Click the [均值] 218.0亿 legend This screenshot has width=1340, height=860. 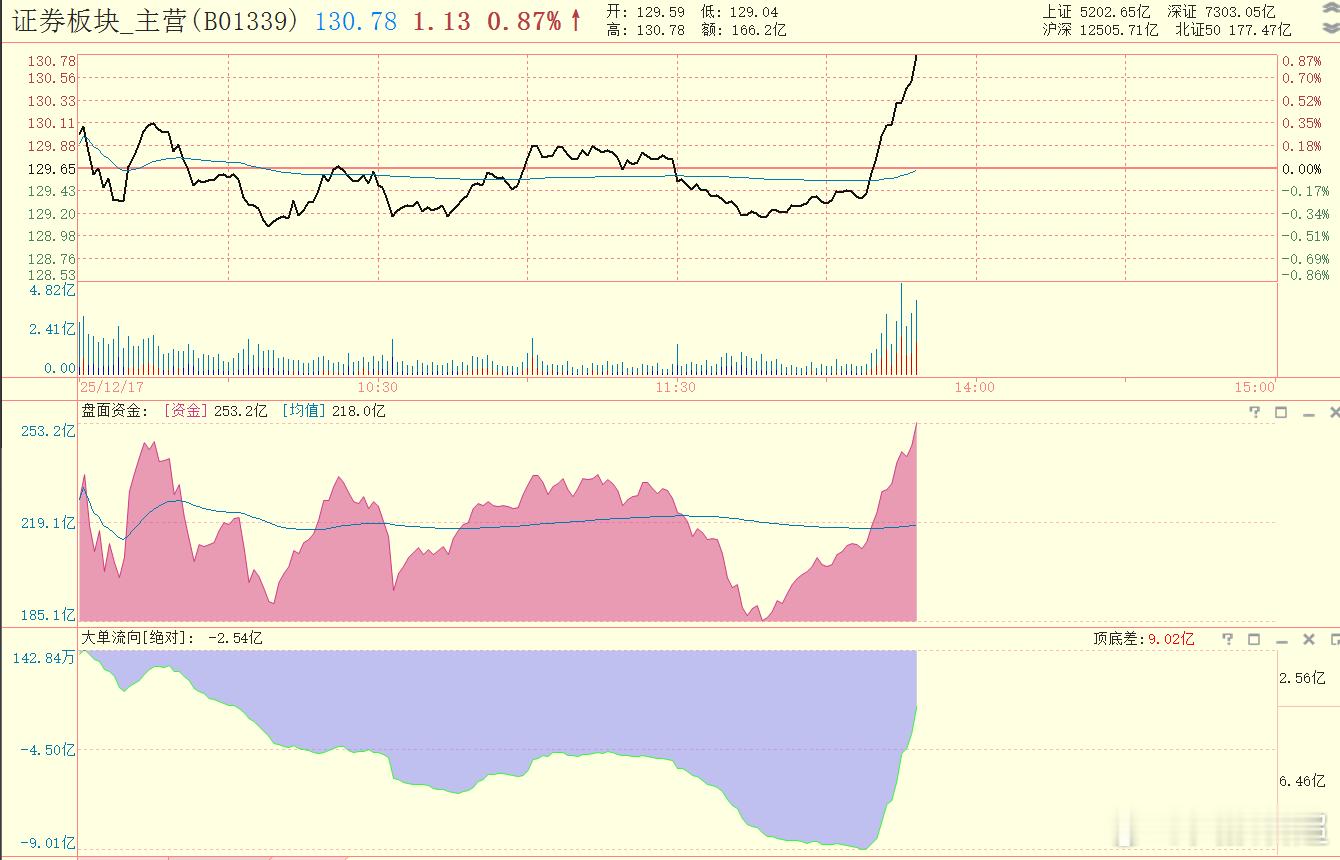click(333, 411)
